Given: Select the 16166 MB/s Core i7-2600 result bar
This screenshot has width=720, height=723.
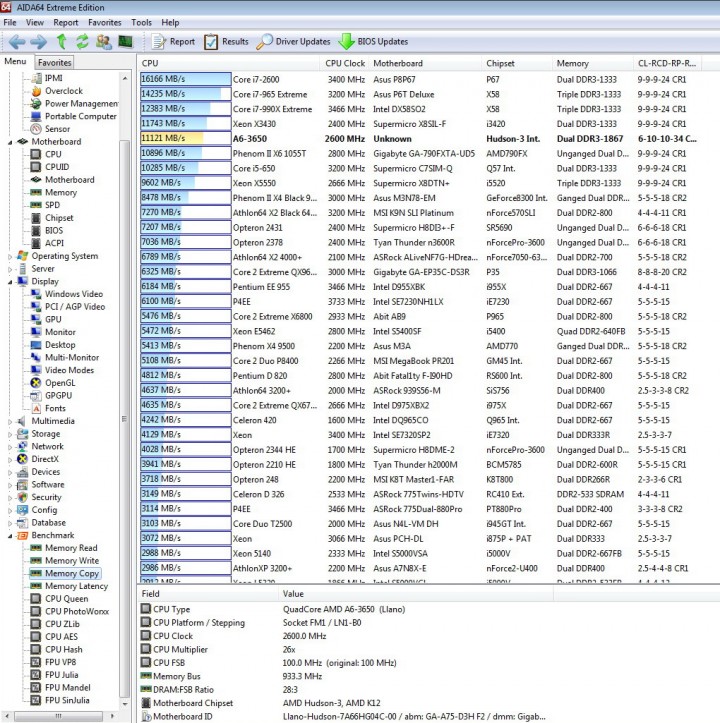Looking at the screenshot, I should (x=185, y=79).
